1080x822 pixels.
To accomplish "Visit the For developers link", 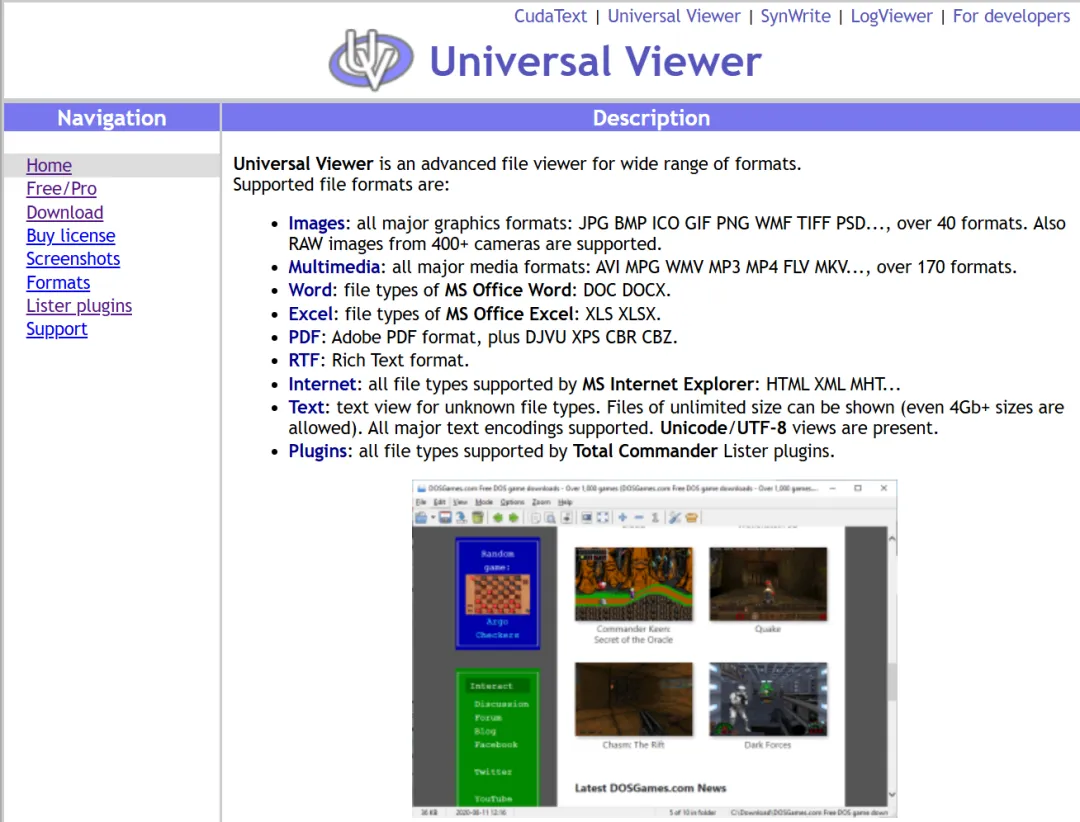I will (x=1011, y=16).
